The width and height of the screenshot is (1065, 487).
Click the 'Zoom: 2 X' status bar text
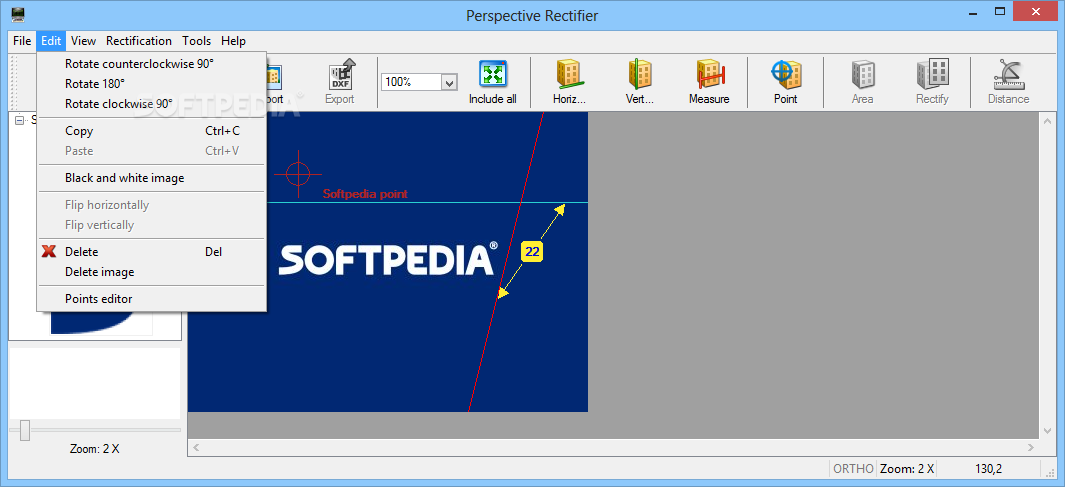tap(907, 469)
